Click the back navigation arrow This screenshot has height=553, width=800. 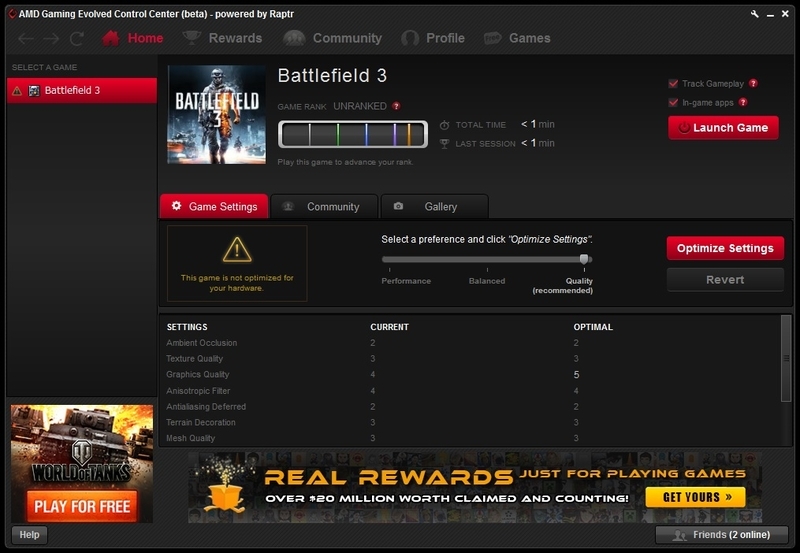(26, 38)
